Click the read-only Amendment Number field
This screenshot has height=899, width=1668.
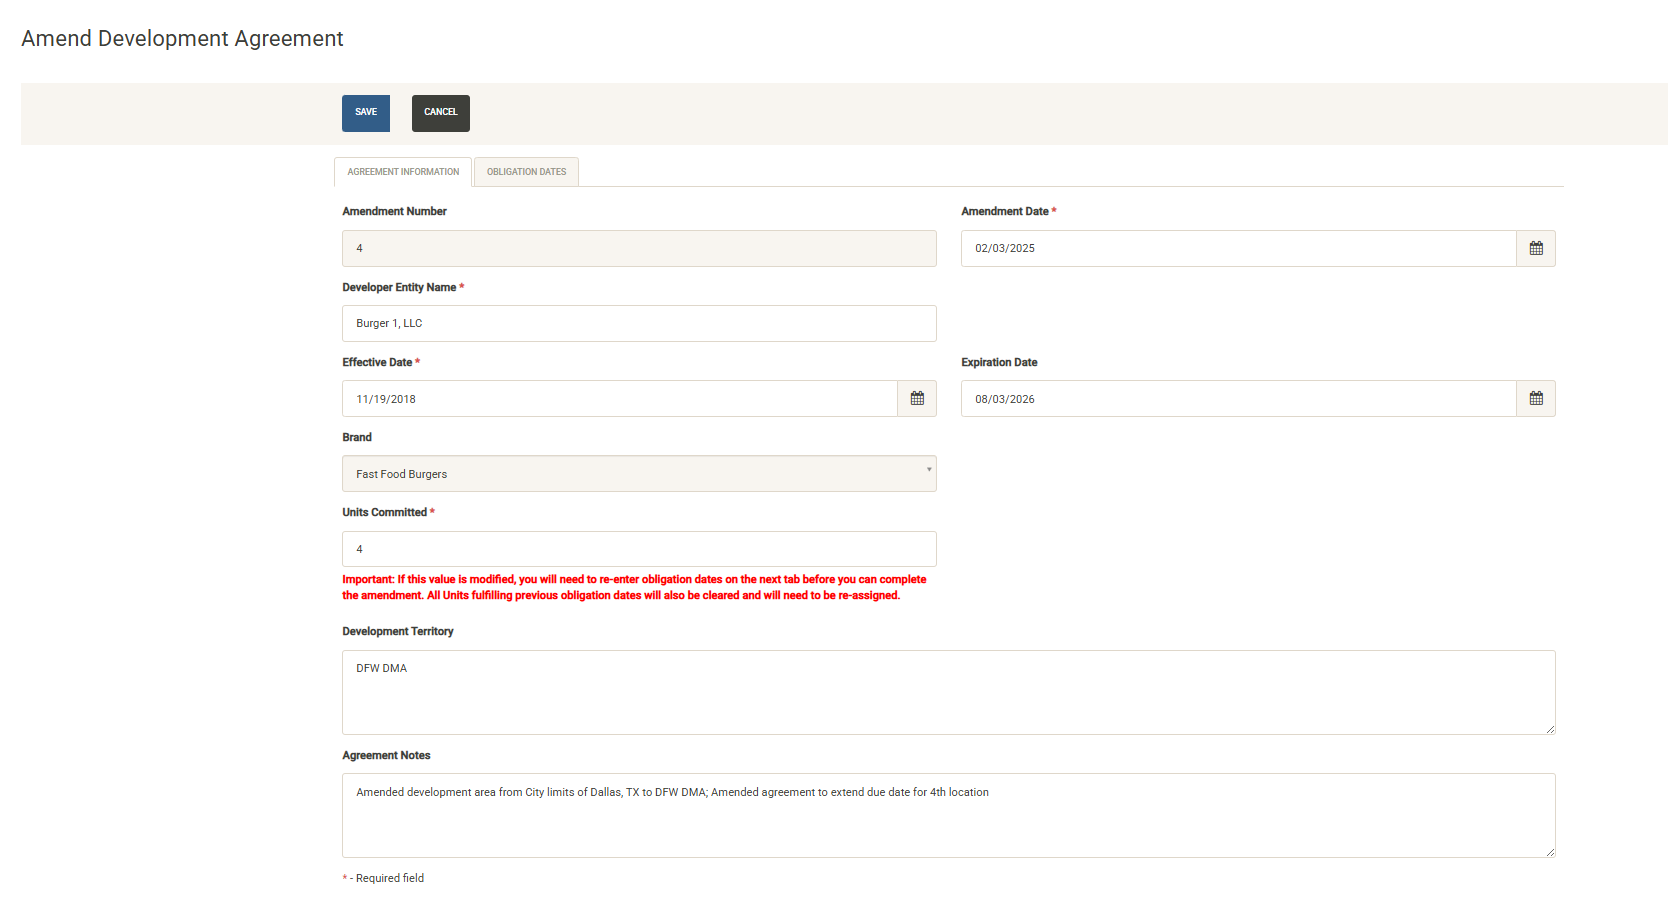(639, 249)
